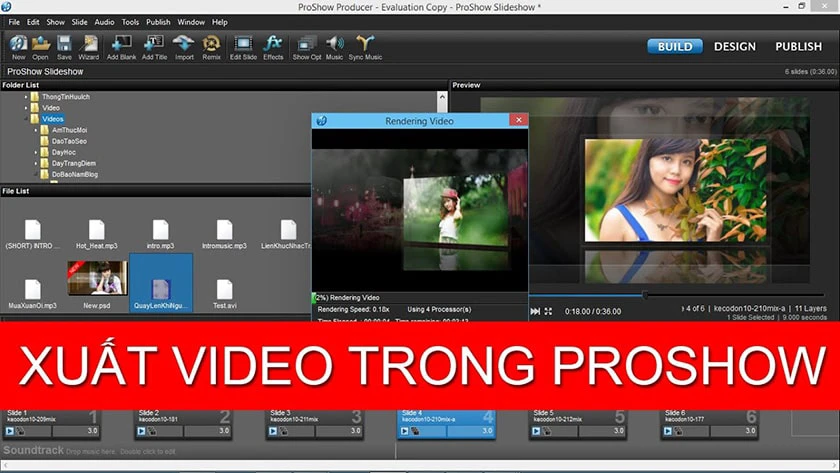Expand the ThongTinHuuIch folder
The width and height of the screenshot is (840, 473).
click(26, 97)
